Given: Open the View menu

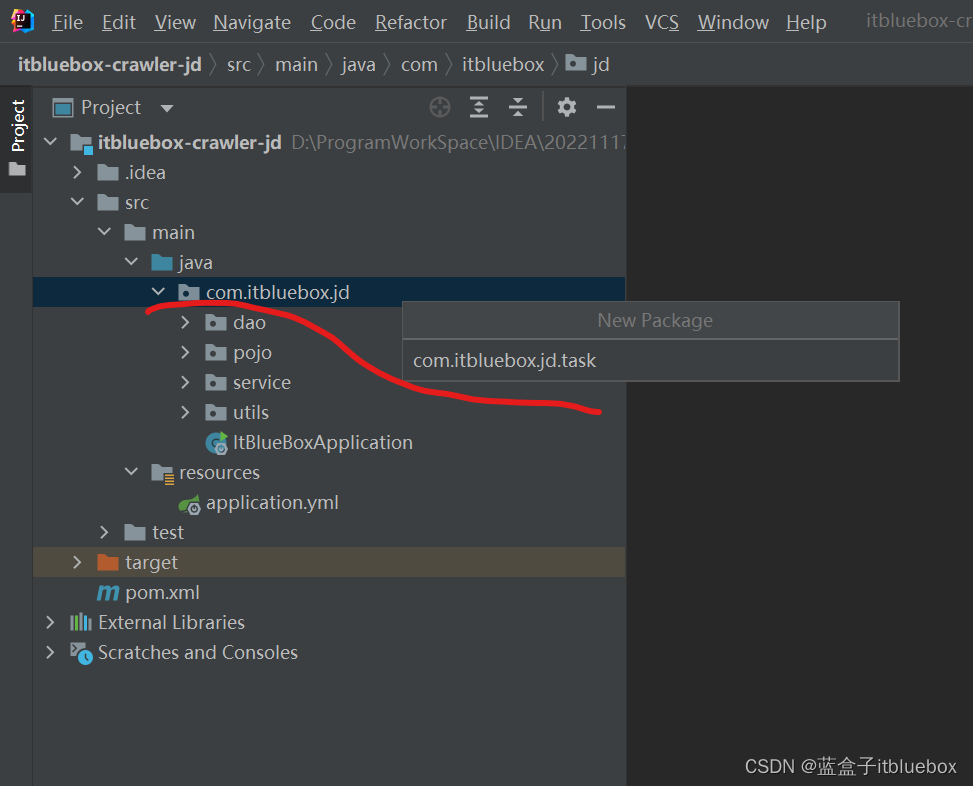Looking at the screenshot, I should 175,22.
